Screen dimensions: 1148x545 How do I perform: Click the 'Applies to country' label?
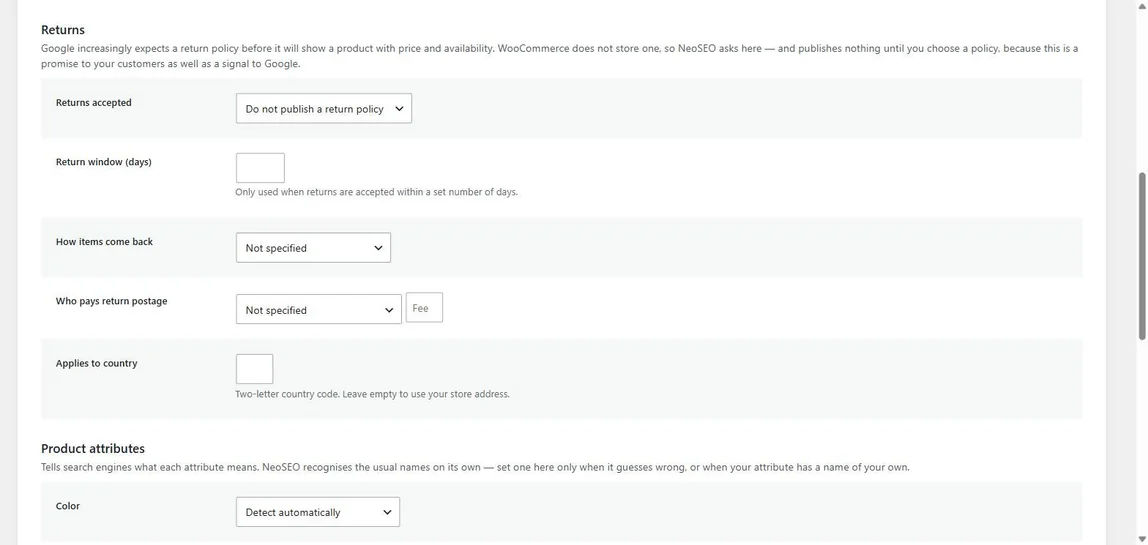point(97,363)
